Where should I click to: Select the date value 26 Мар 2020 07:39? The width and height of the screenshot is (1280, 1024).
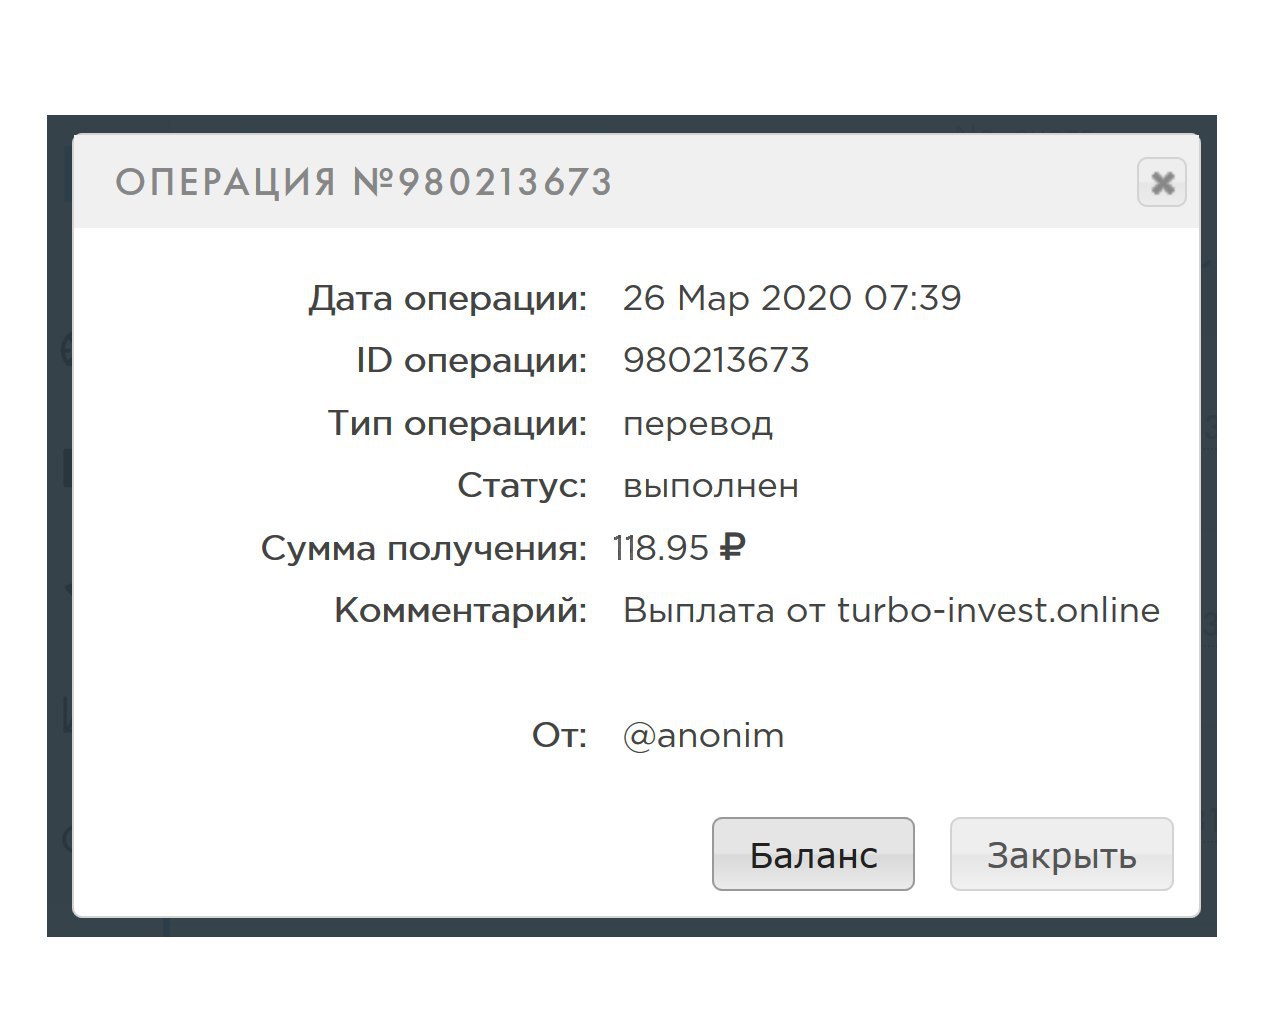(792, 298)
